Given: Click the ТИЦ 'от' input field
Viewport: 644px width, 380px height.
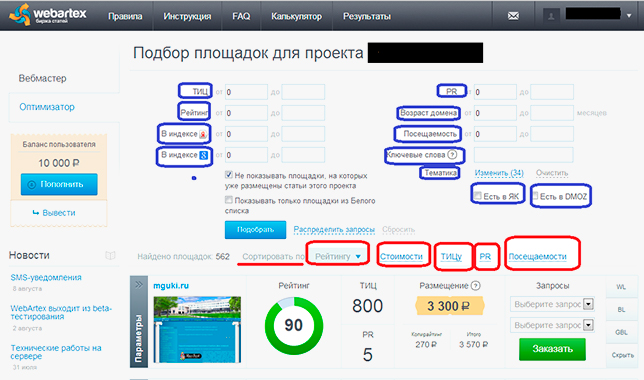Looking at the screenshot, I should point(246,92).
